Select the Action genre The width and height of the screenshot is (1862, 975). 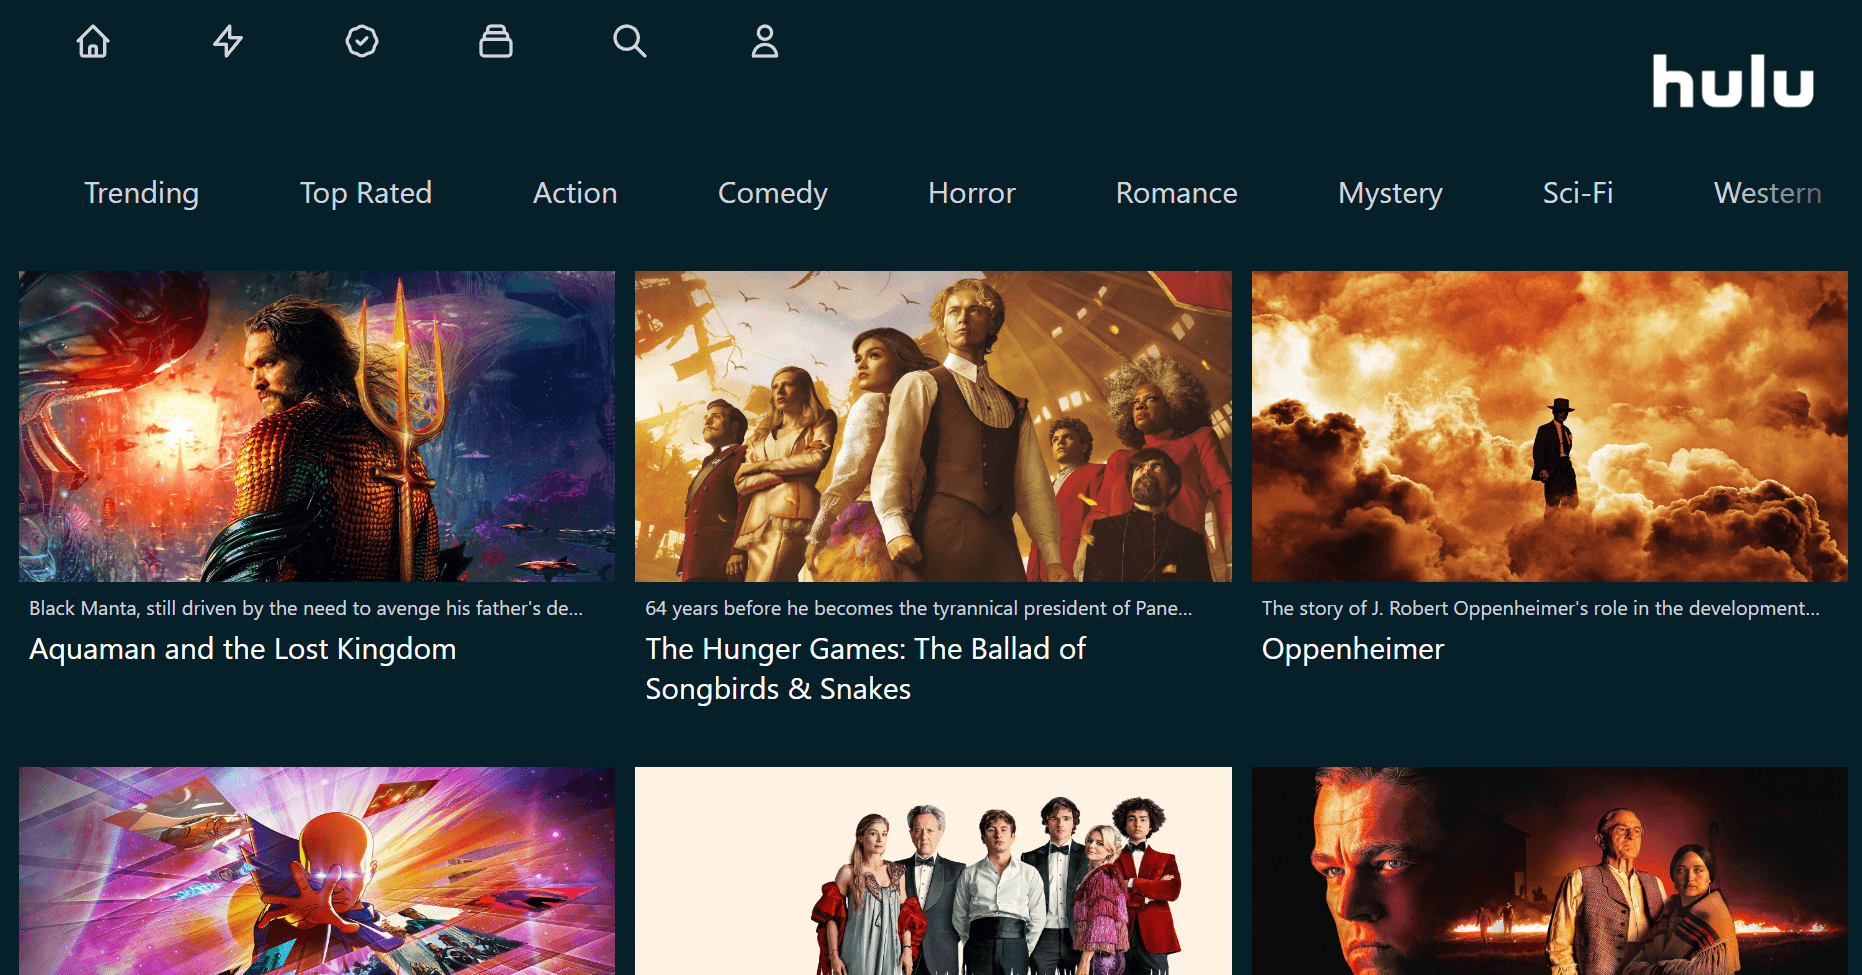pos(575,193)
